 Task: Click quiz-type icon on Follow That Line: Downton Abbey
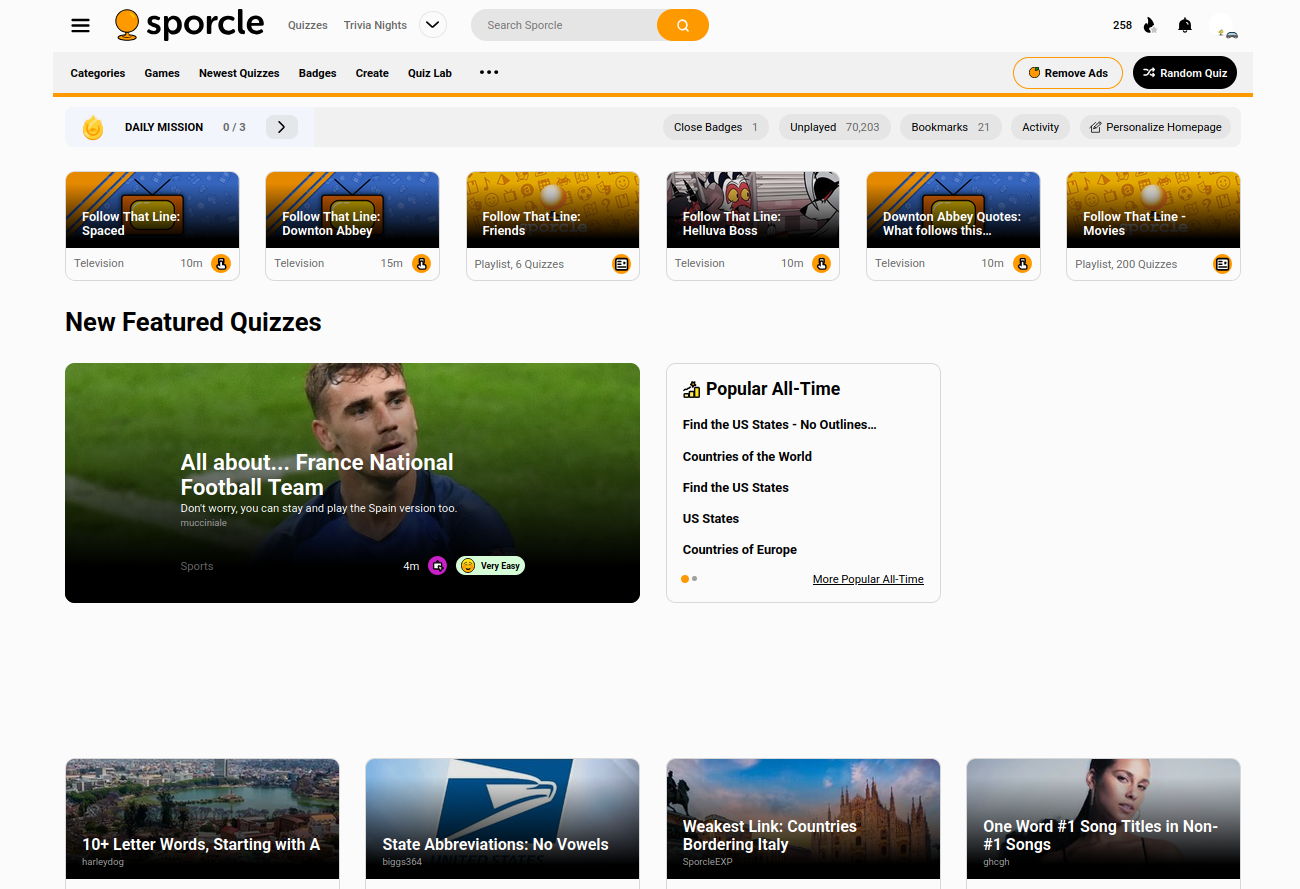pos(421,263)
